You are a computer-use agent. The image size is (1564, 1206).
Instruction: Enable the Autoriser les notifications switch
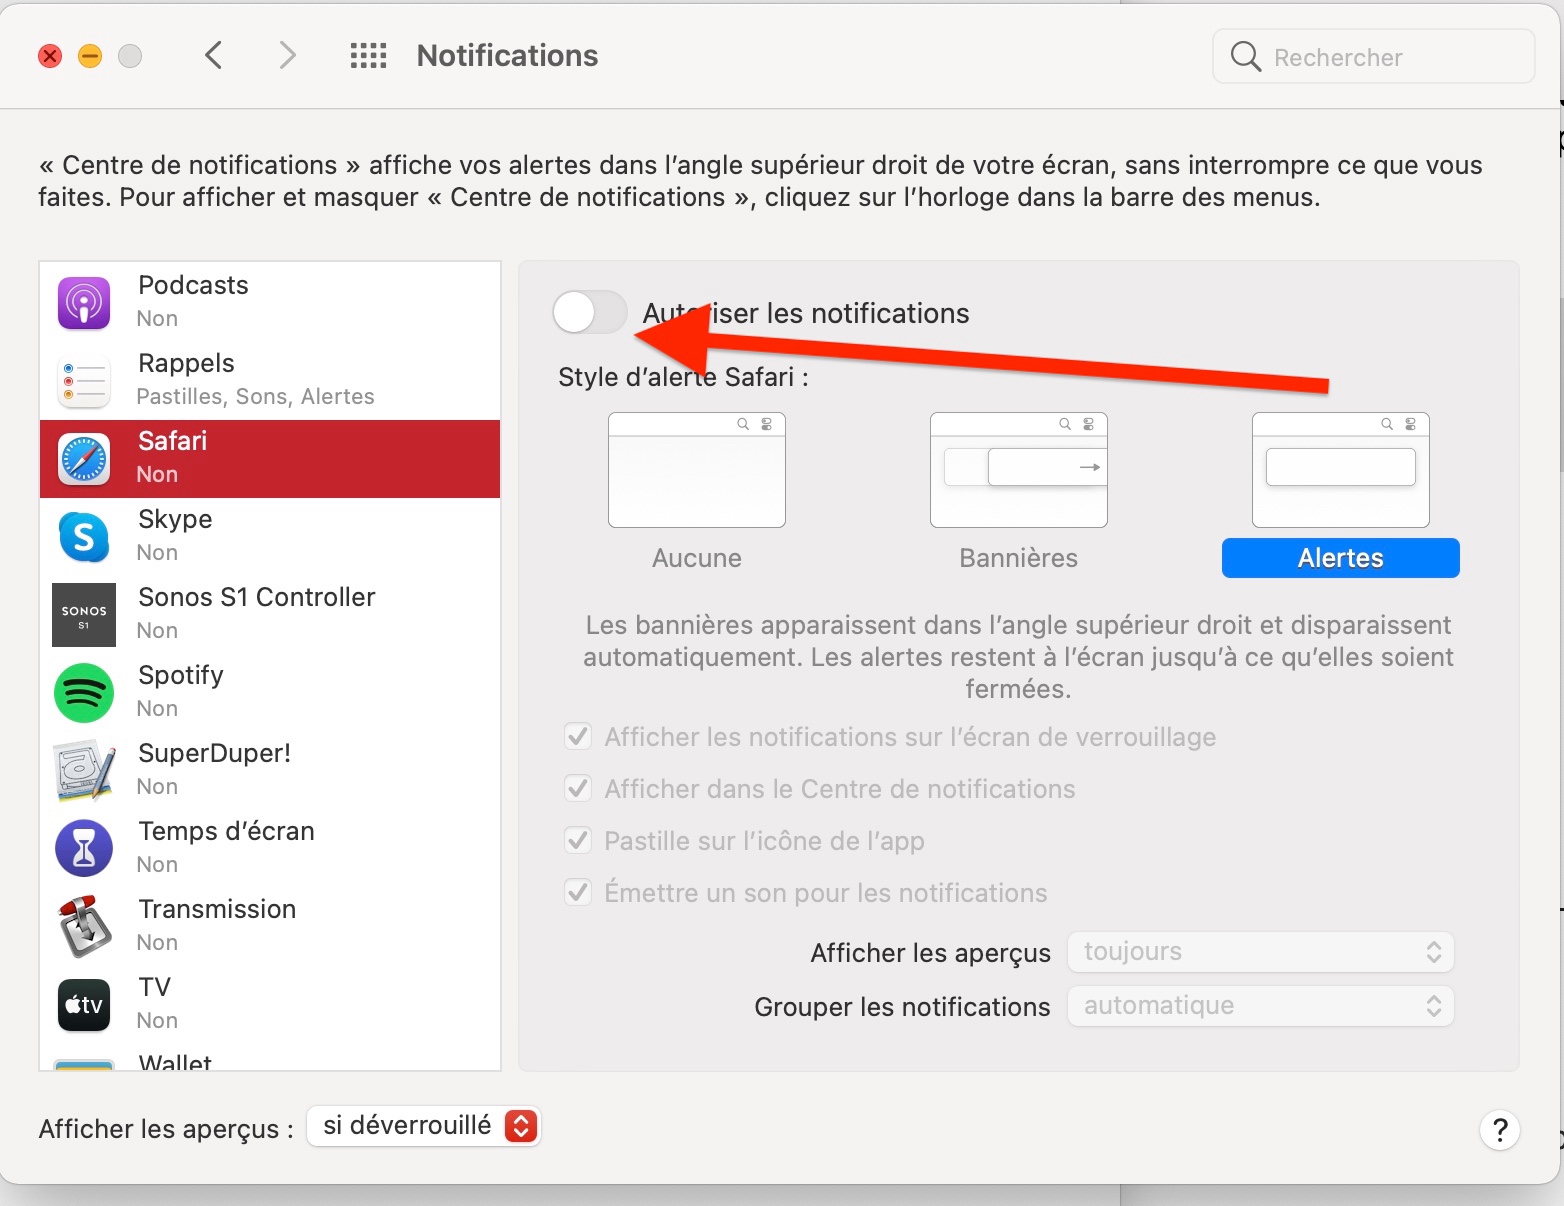click(590, 313)
